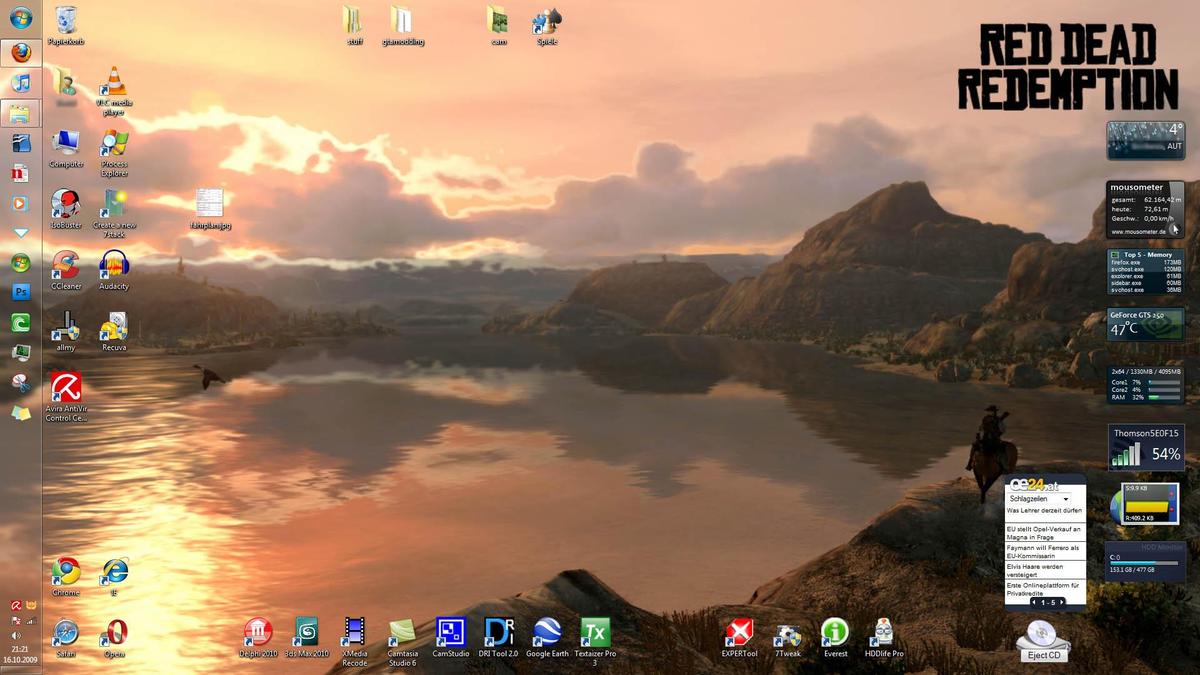Open the IsoBuster desktop shortcut
The width and height of the screenshot is (1200, 675).
pos(66,210)
